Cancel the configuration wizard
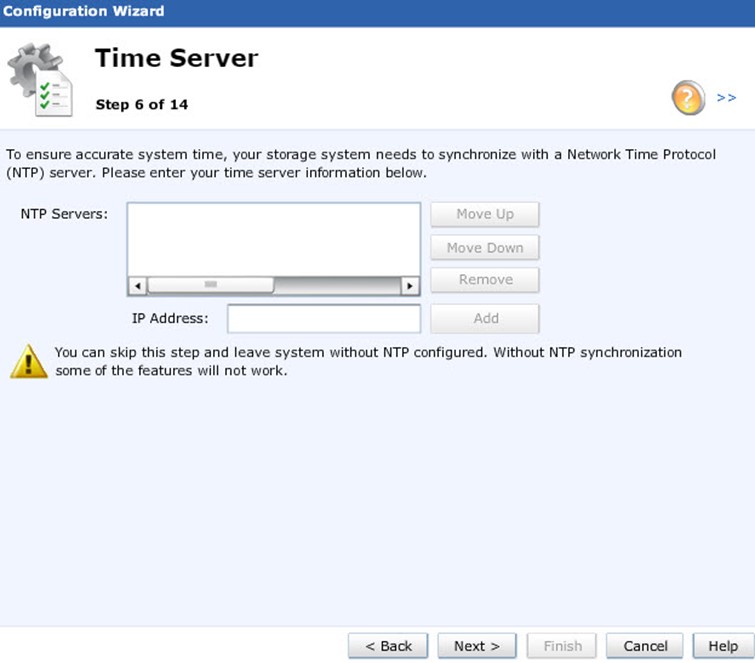This screenshot has height=663, width=755. tap(645, 646)
